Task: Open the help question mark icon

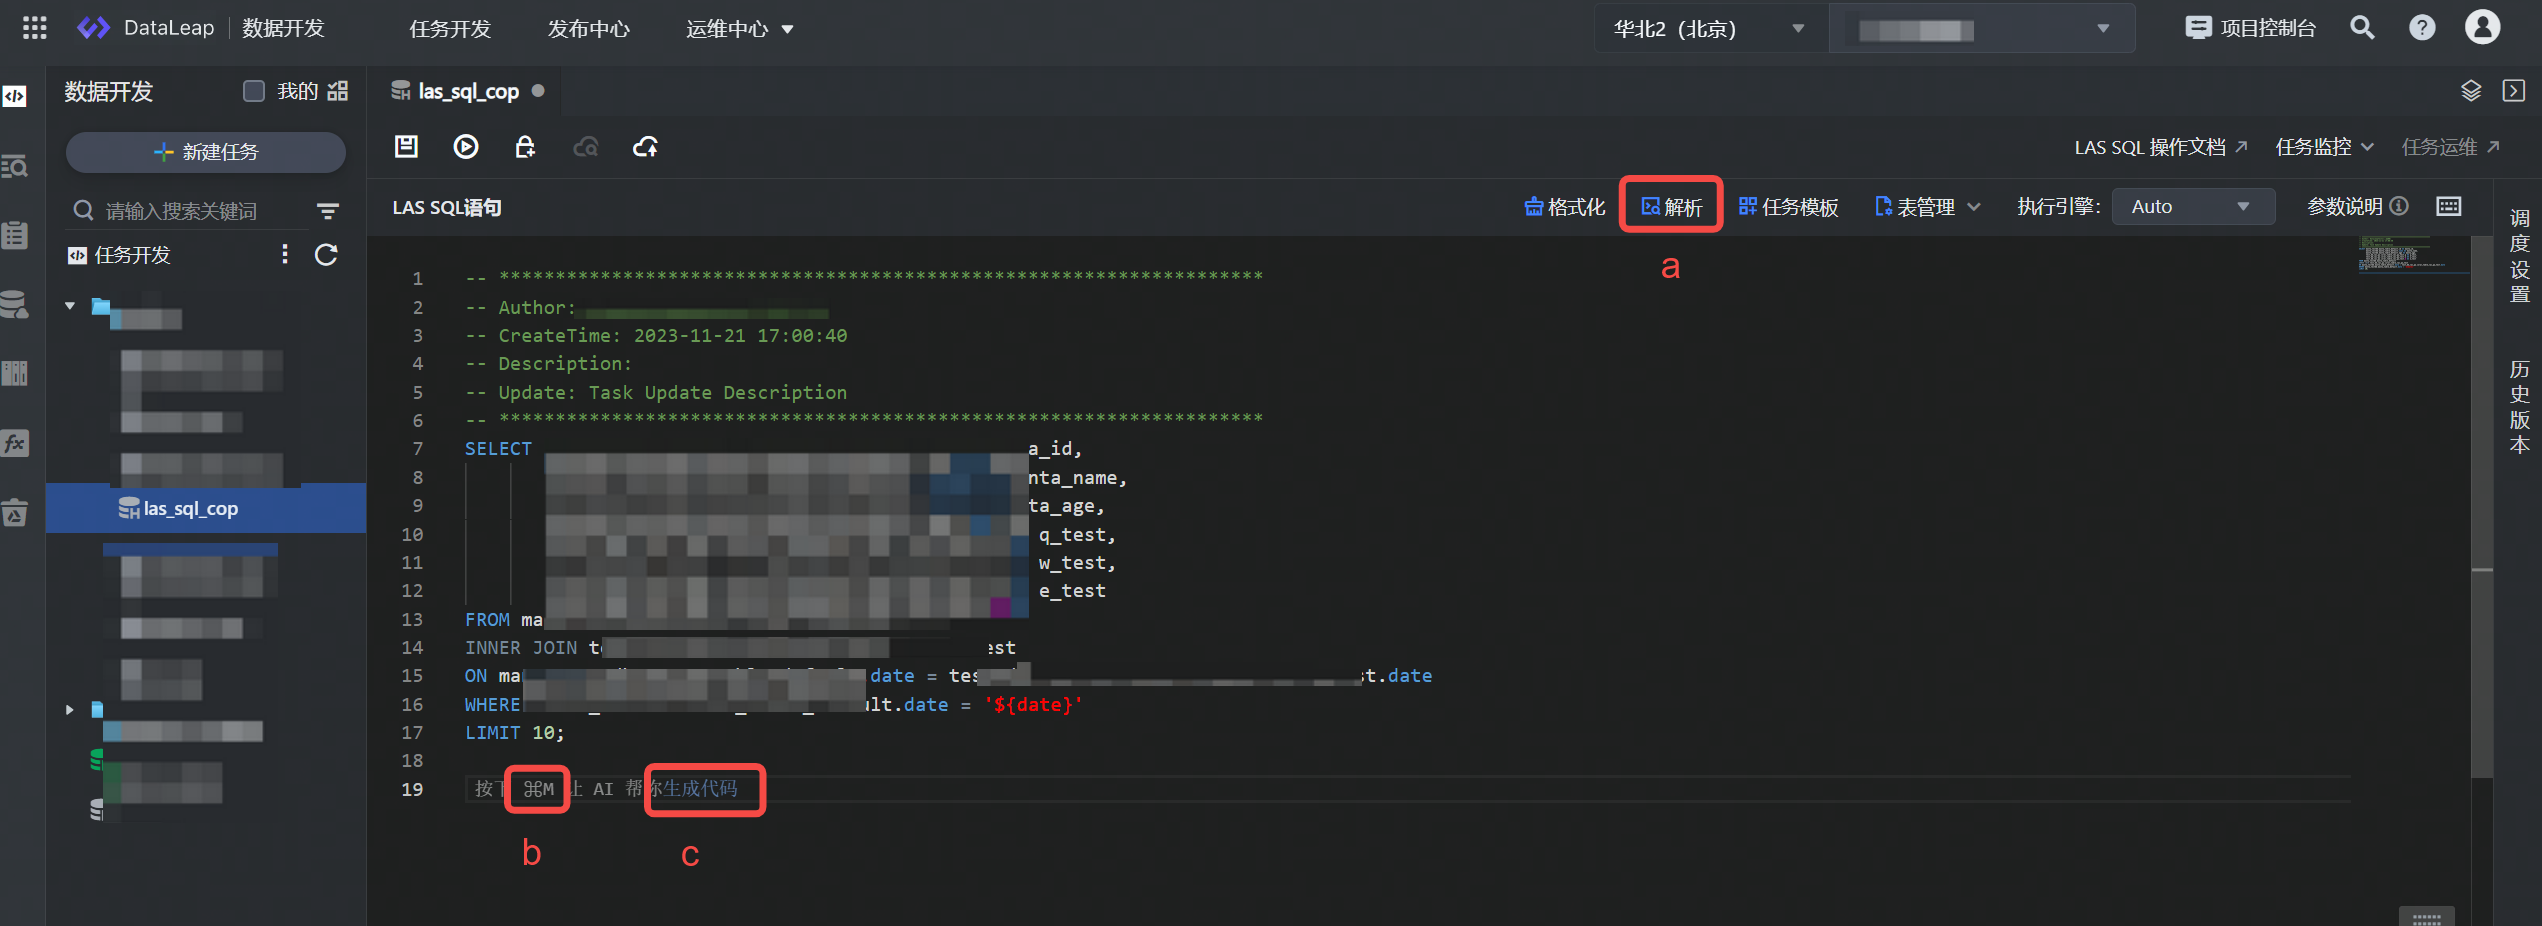Action: point(2422,28)
